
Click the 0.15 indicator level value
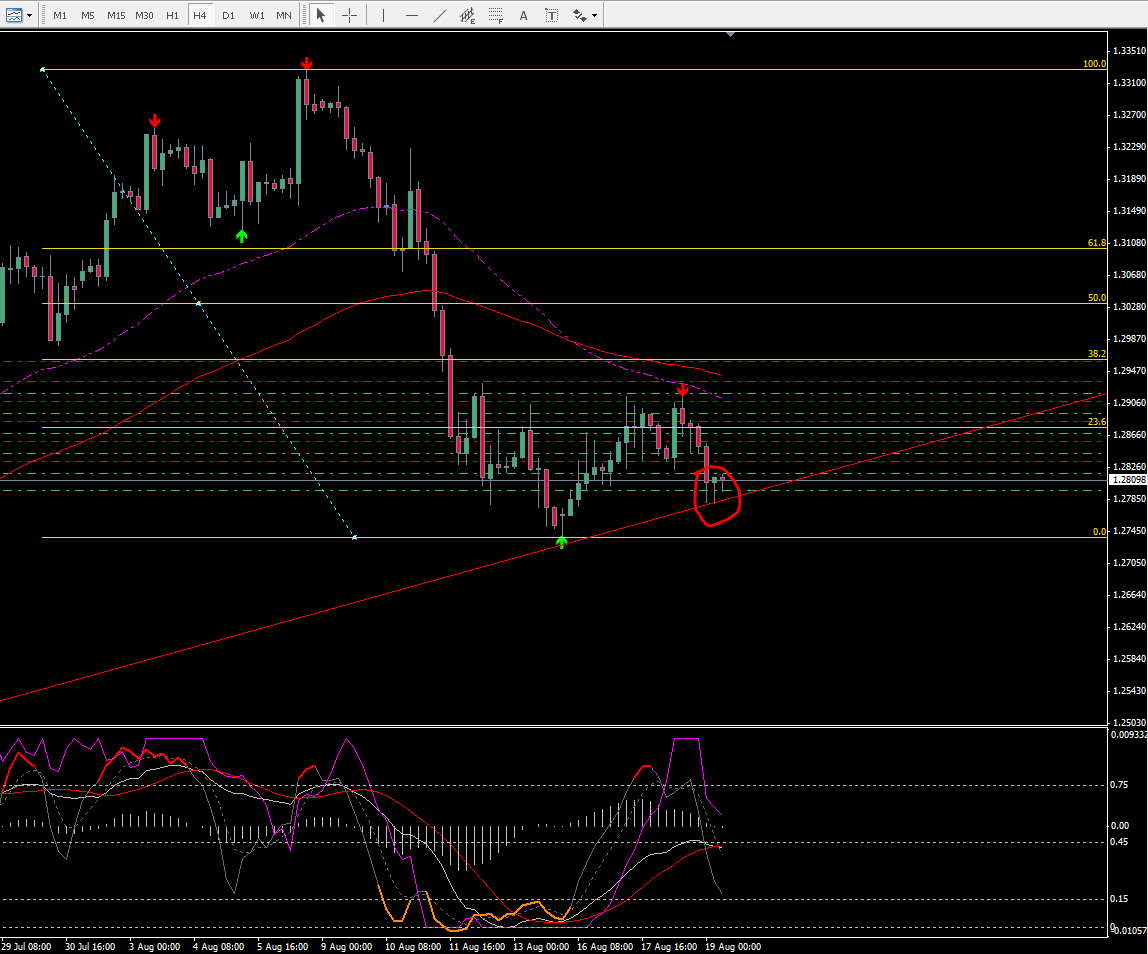1119,898
